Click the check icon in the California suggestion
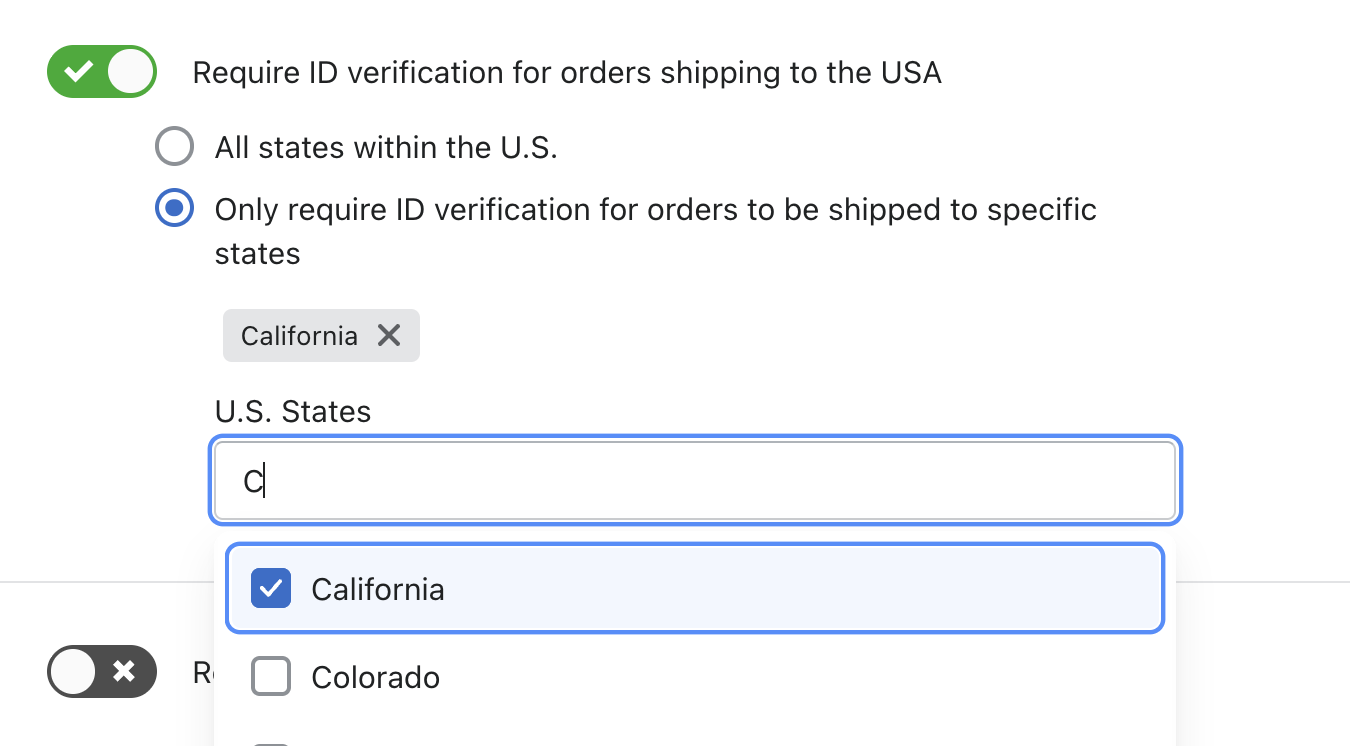1350x746 pixels. point(270,588)
